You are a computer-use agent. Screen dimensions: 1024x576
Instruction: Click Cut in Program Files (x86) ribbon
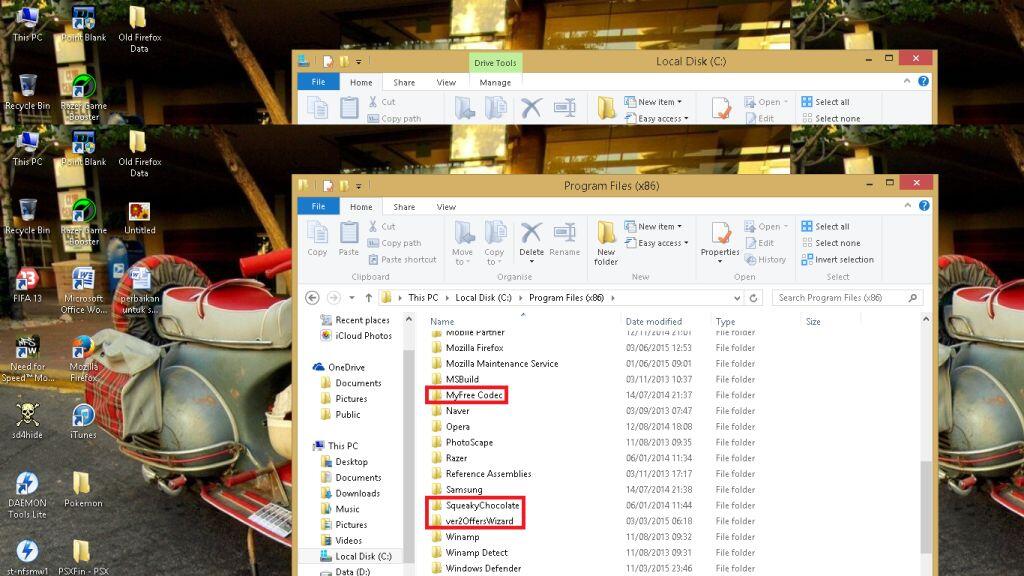(381, 227)
